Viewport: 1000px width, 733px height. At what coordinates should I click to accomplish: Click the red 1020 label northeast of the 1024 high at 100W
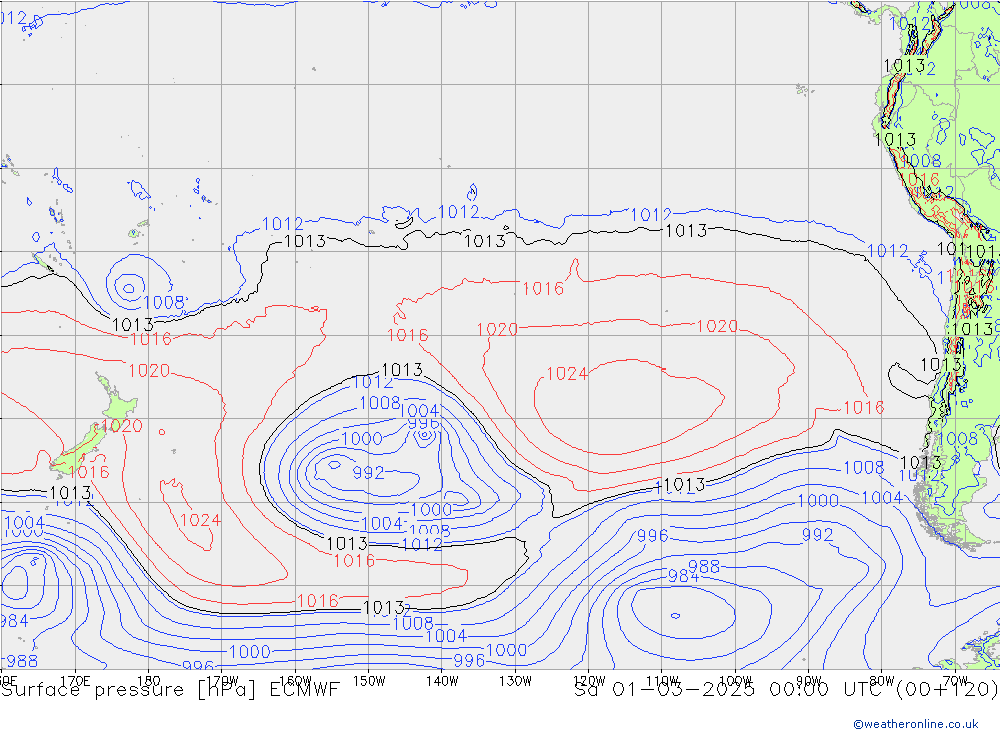tap(717, 327)
